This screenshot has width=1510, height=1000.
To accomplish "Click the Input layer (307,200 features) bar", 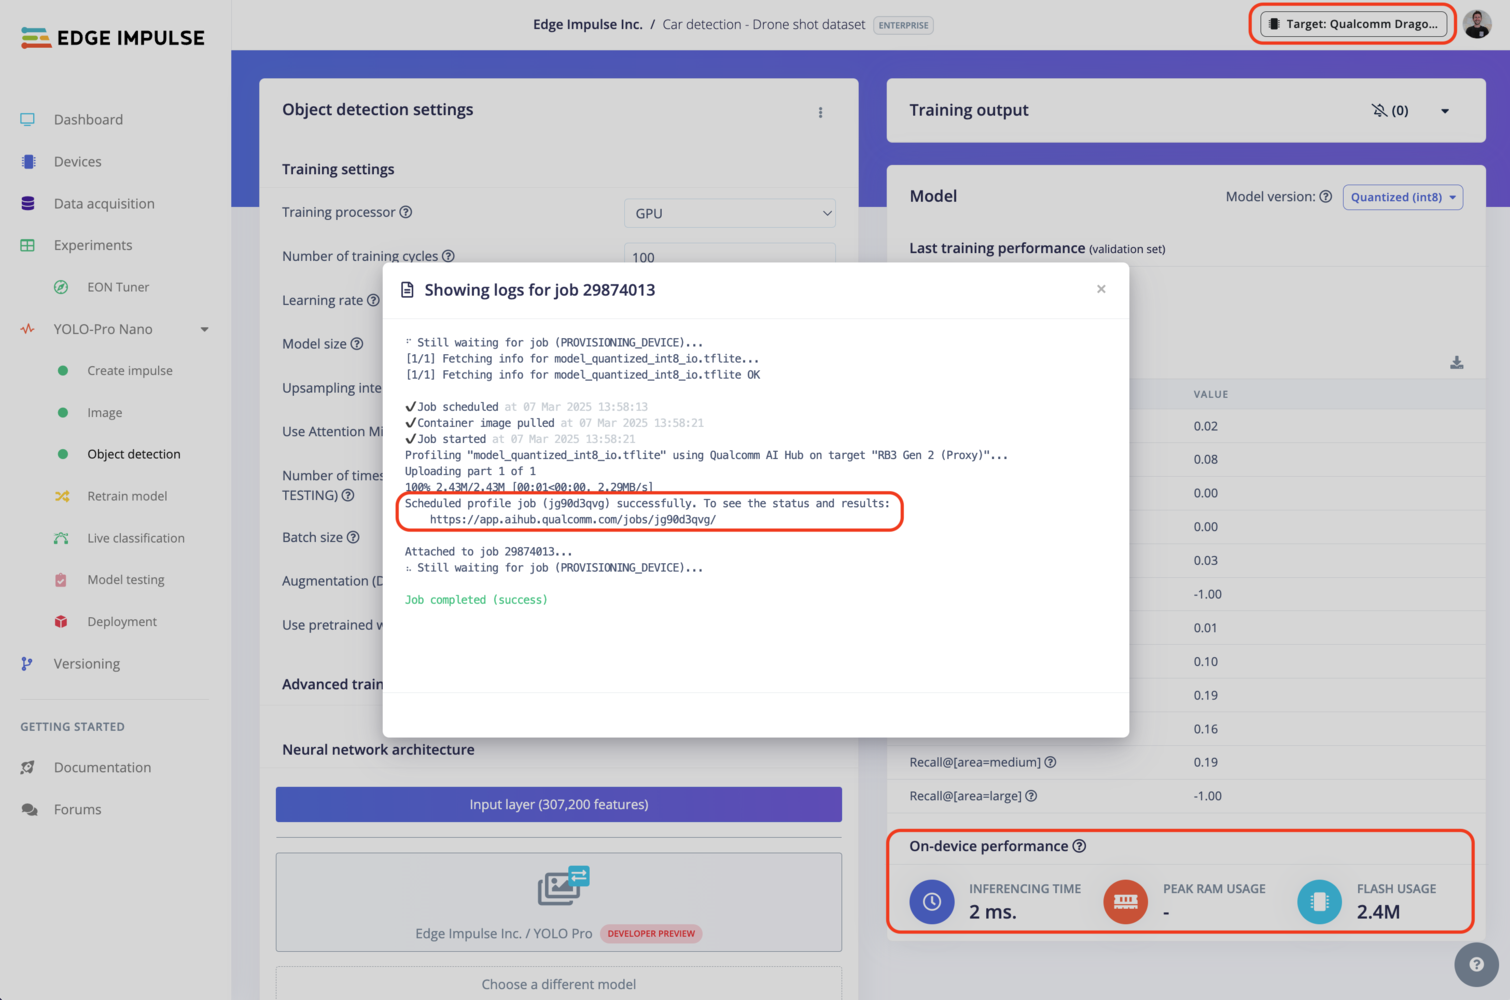I will tap(558, 804).
